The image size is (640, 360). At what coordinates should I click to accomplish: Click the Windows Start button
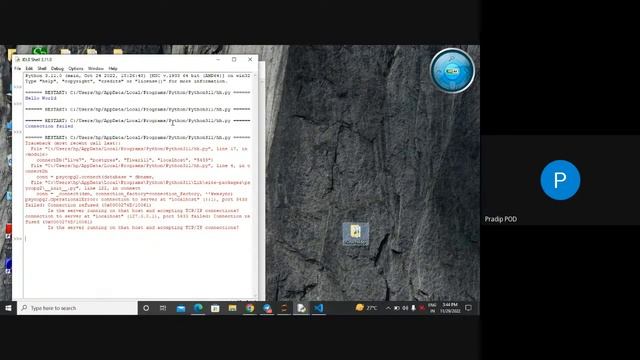(x=8, y=308)
